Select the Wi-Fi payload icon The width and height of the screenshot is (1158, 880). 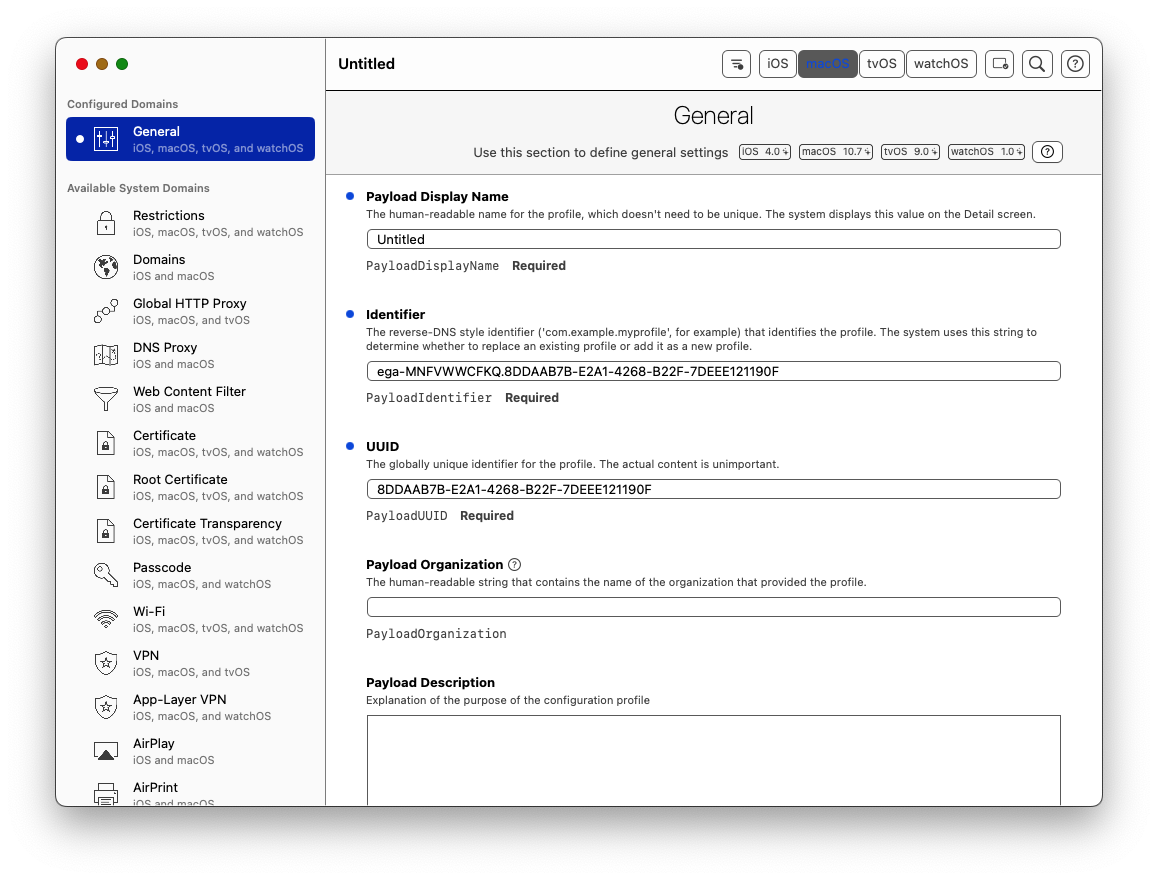[105, 619]
